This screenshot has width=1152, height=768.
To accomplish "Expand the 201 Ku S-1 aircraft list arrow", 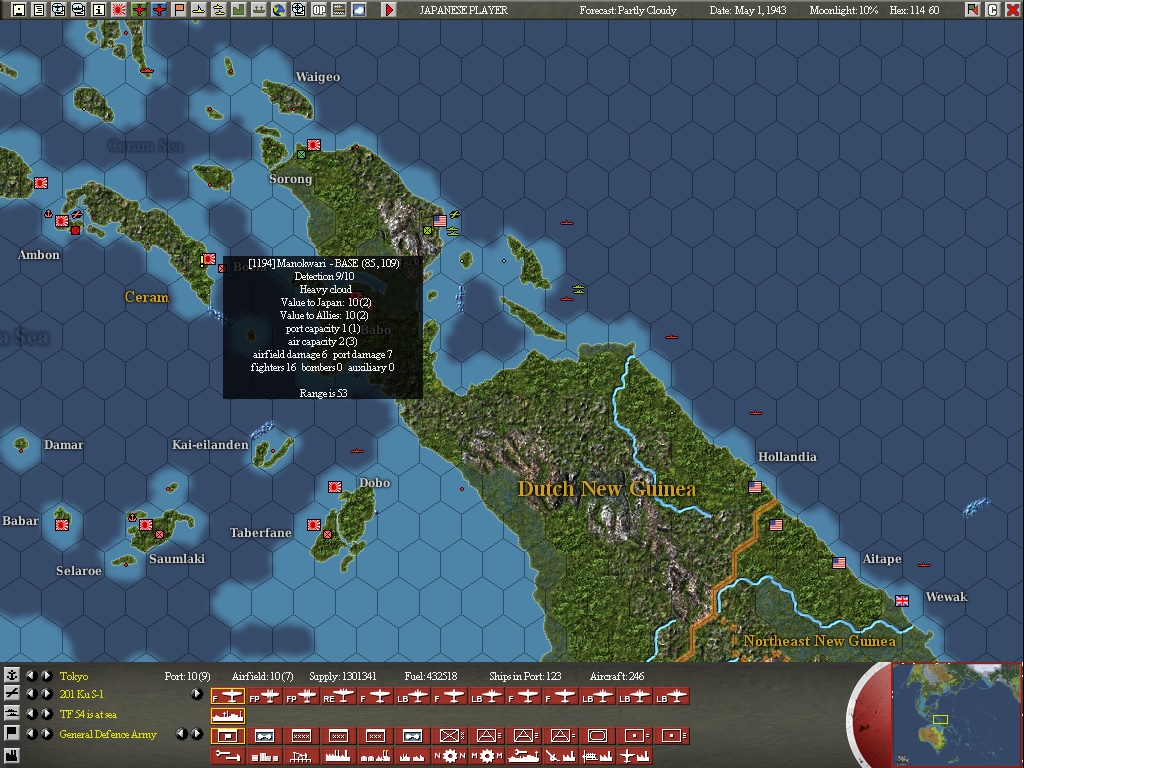I will pyautogui.click(x=196, y=693).
